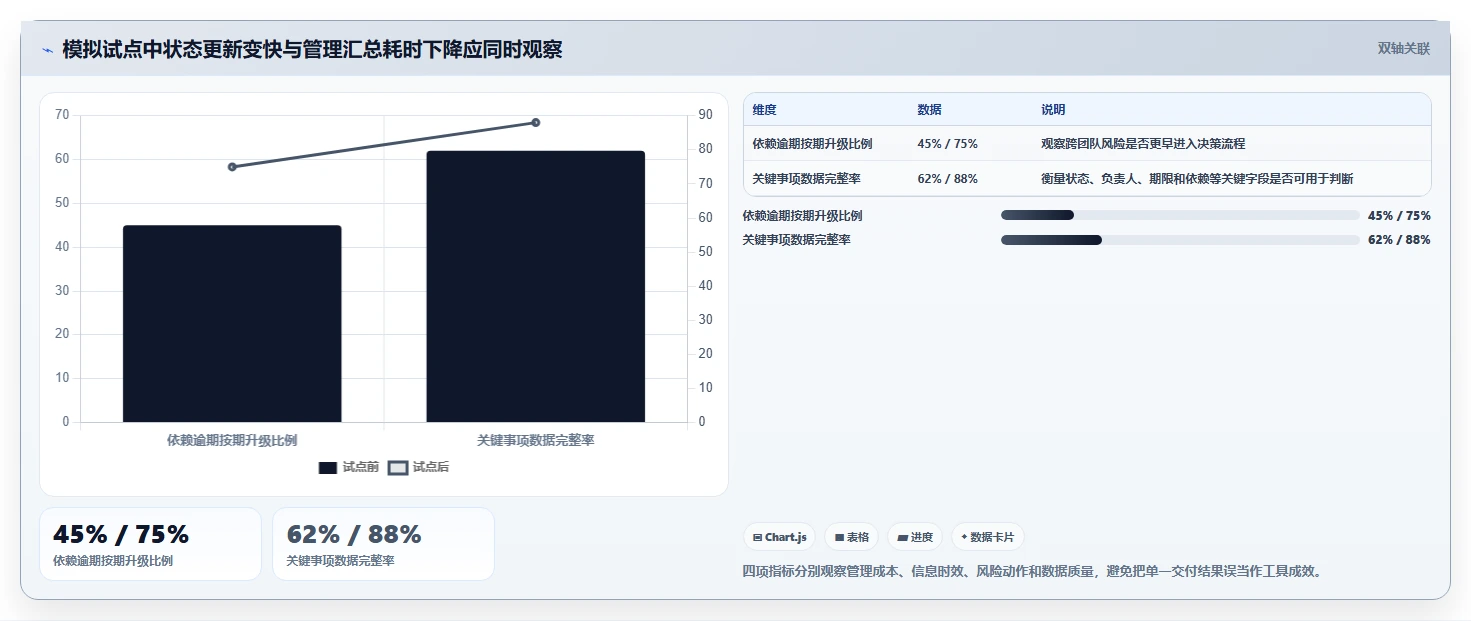The height and width of the screenshot is (621, 1471).
Task: Click the 表格 chip icon
Action: [840, 537]
